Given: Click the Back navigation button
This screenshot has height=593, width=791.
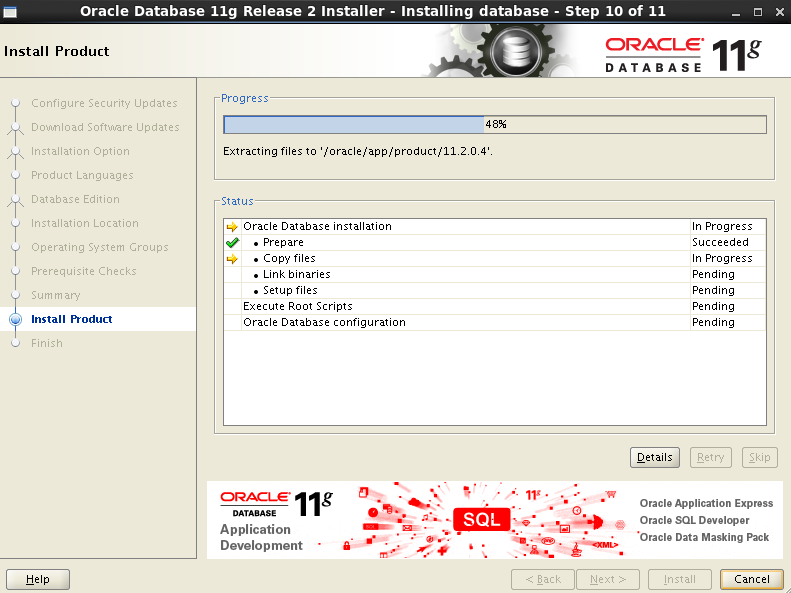Looking at the screenshot, I should [543, 579].
